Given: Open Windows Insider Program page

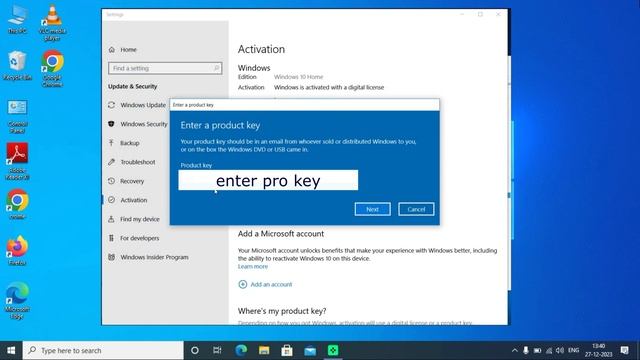Looking at the screenshot, I should (154, 257).
